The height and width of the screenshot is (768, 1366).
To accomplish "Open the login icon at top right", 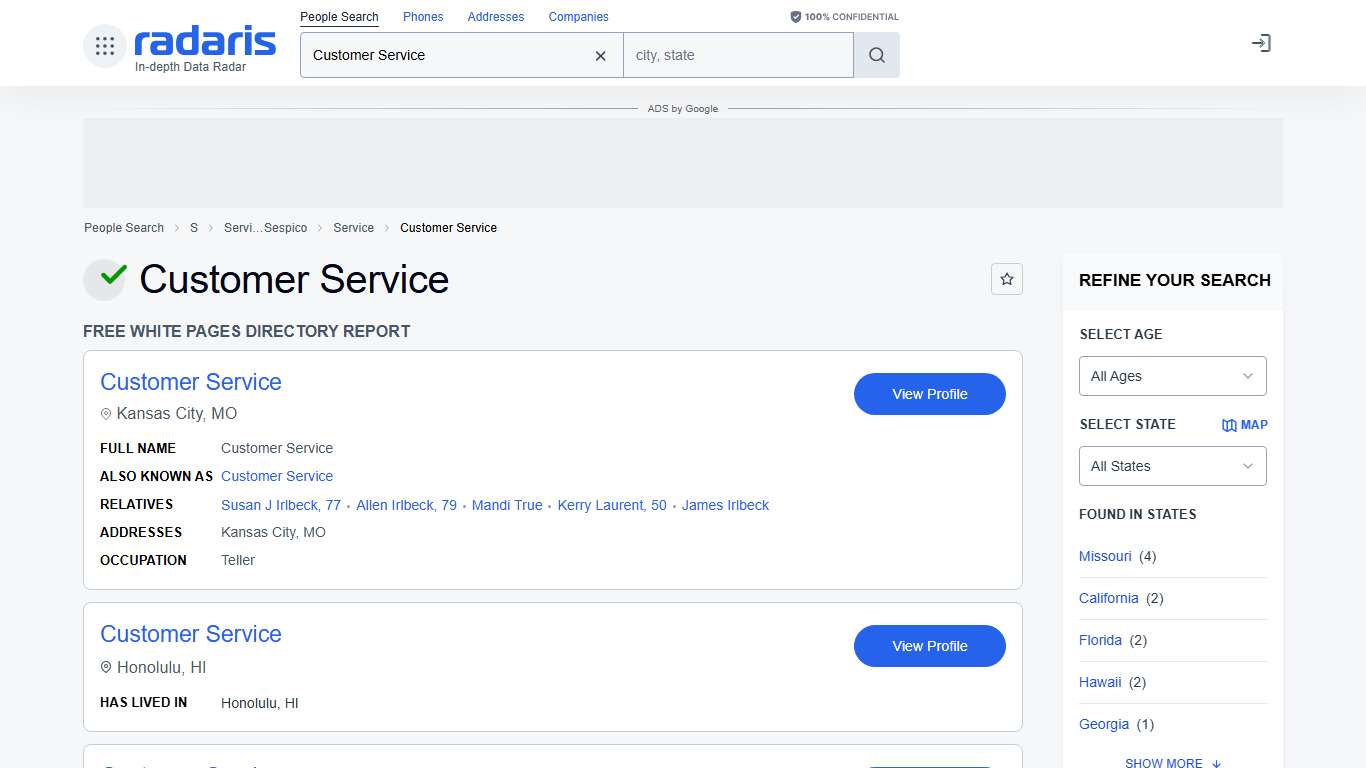I will [x=1261, y=43].
